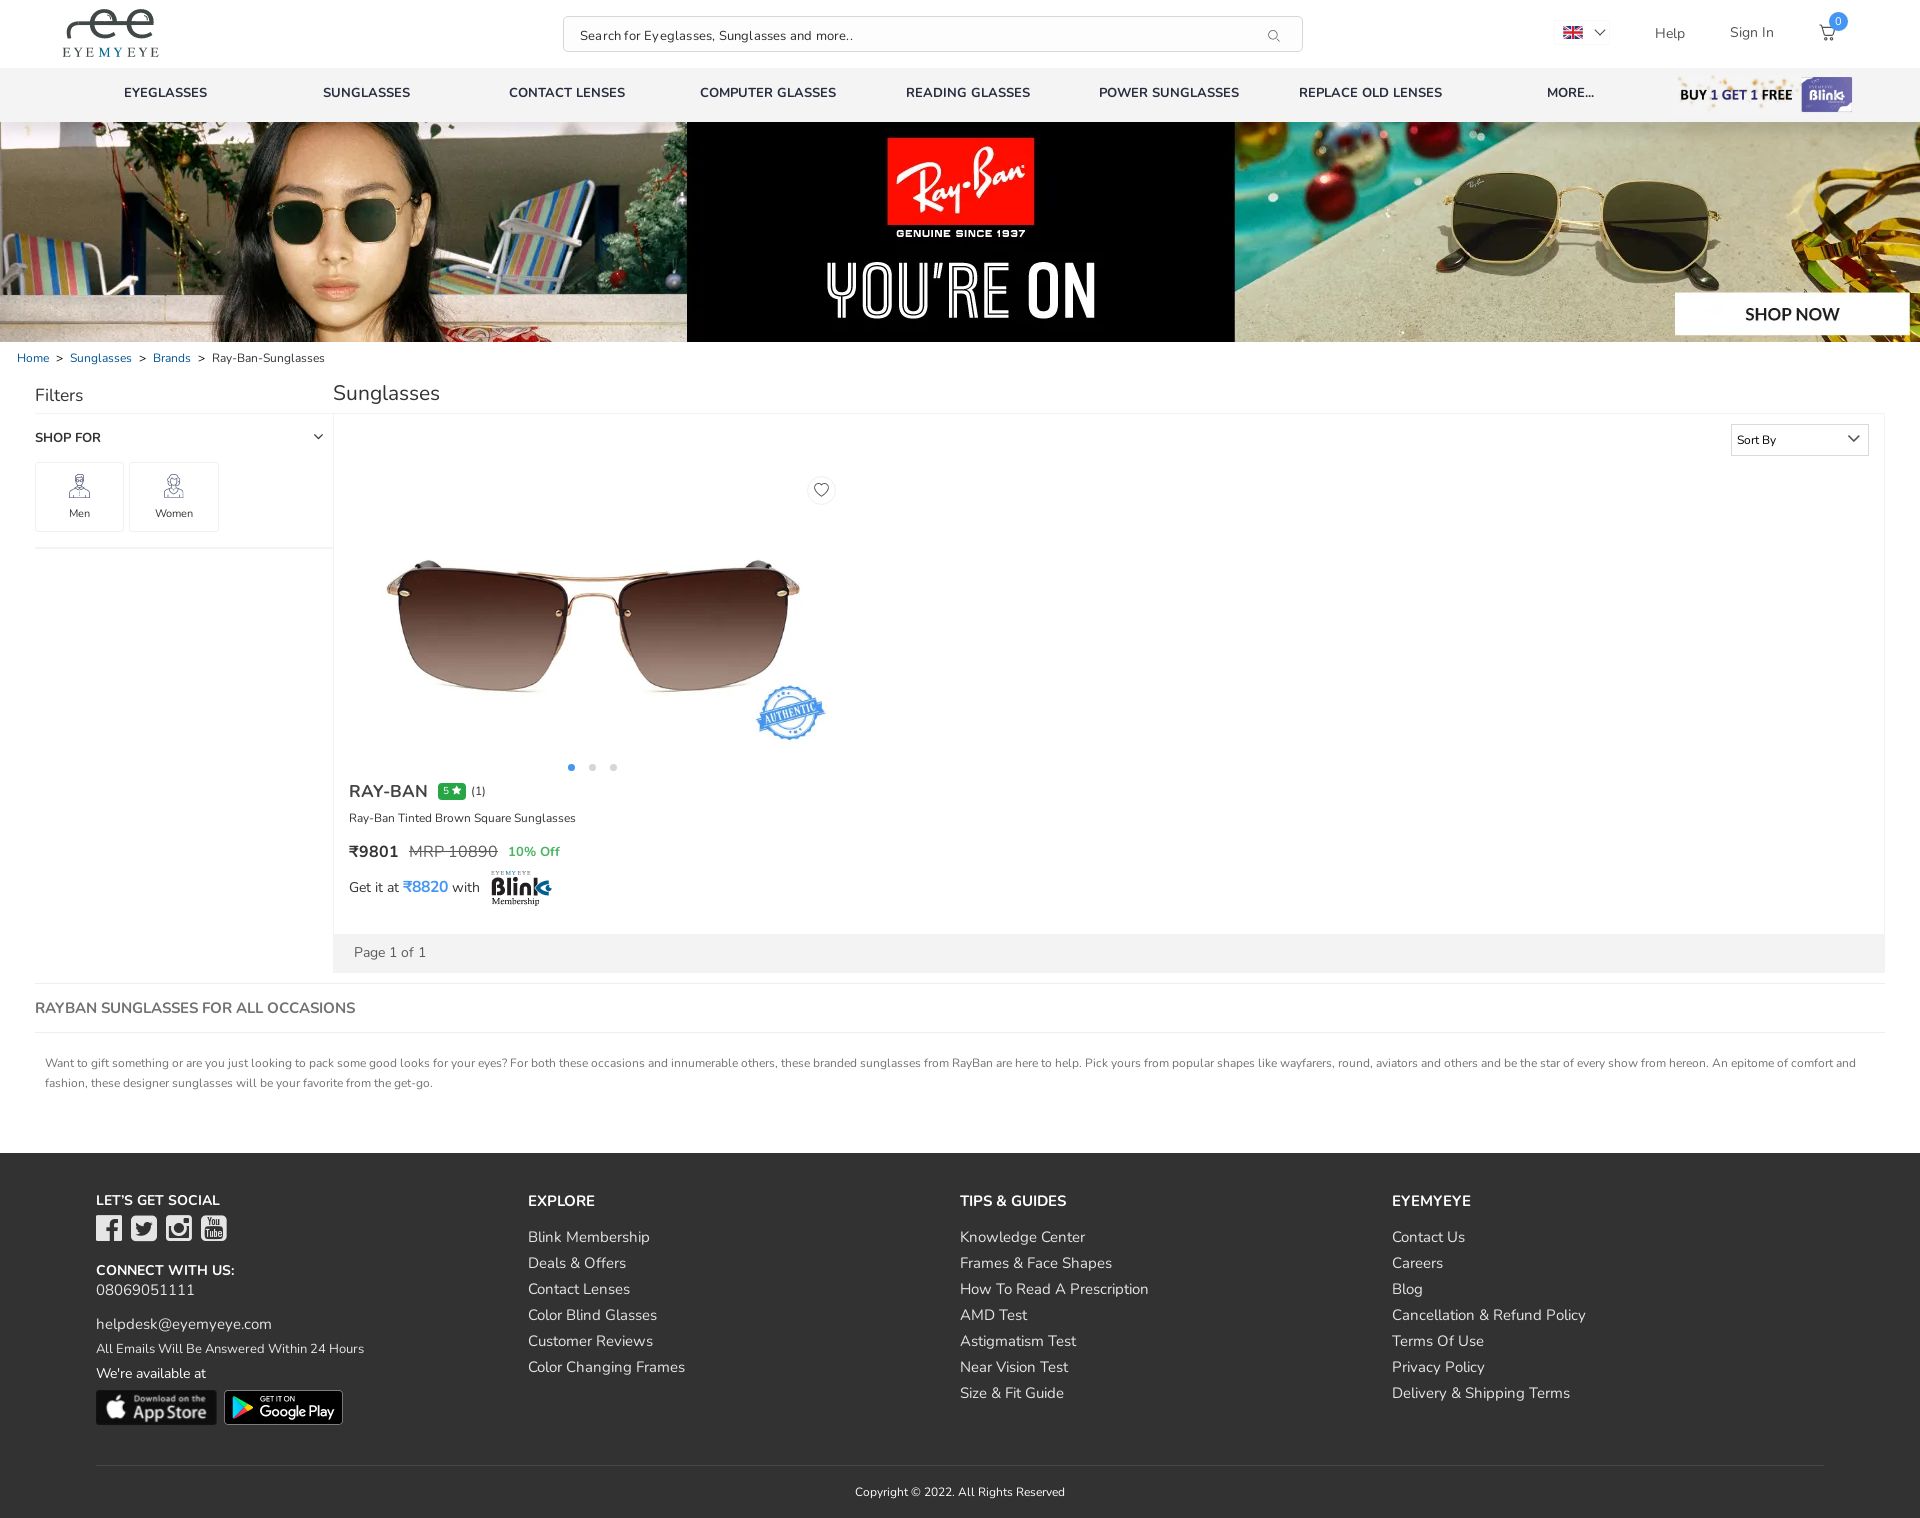The width and height of the screenshot is (1920, 1518).
Task: Show third product image via carousel dot
Action: click(613, 768)
